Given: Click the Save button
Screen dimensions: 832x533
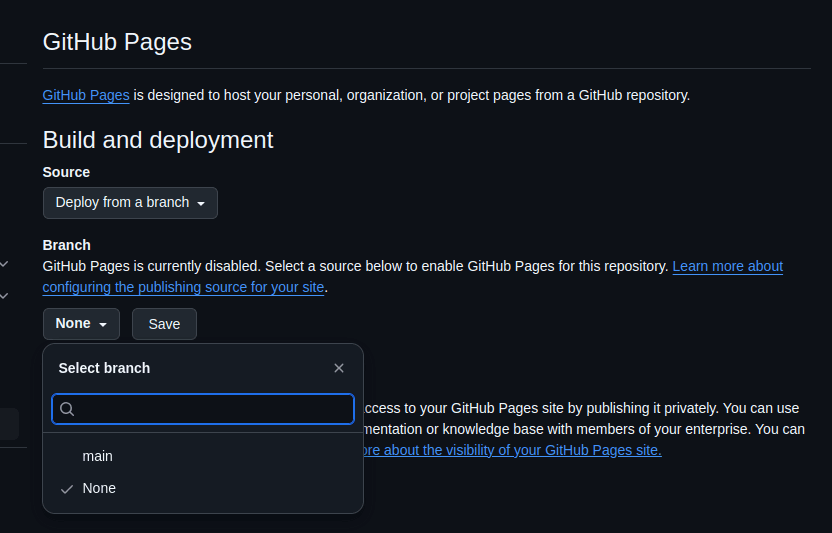Looking at the screenshot, I should (x=164, y=324).
